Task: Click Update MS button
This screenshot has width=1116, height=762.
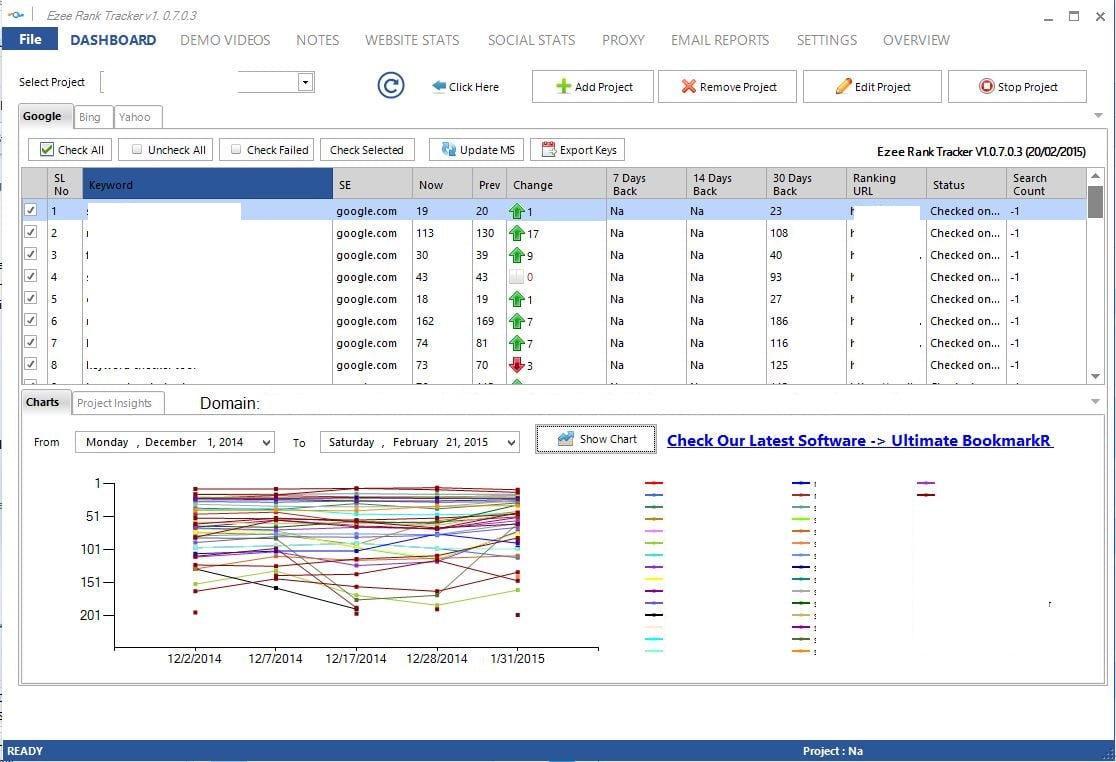Action: 477,149
